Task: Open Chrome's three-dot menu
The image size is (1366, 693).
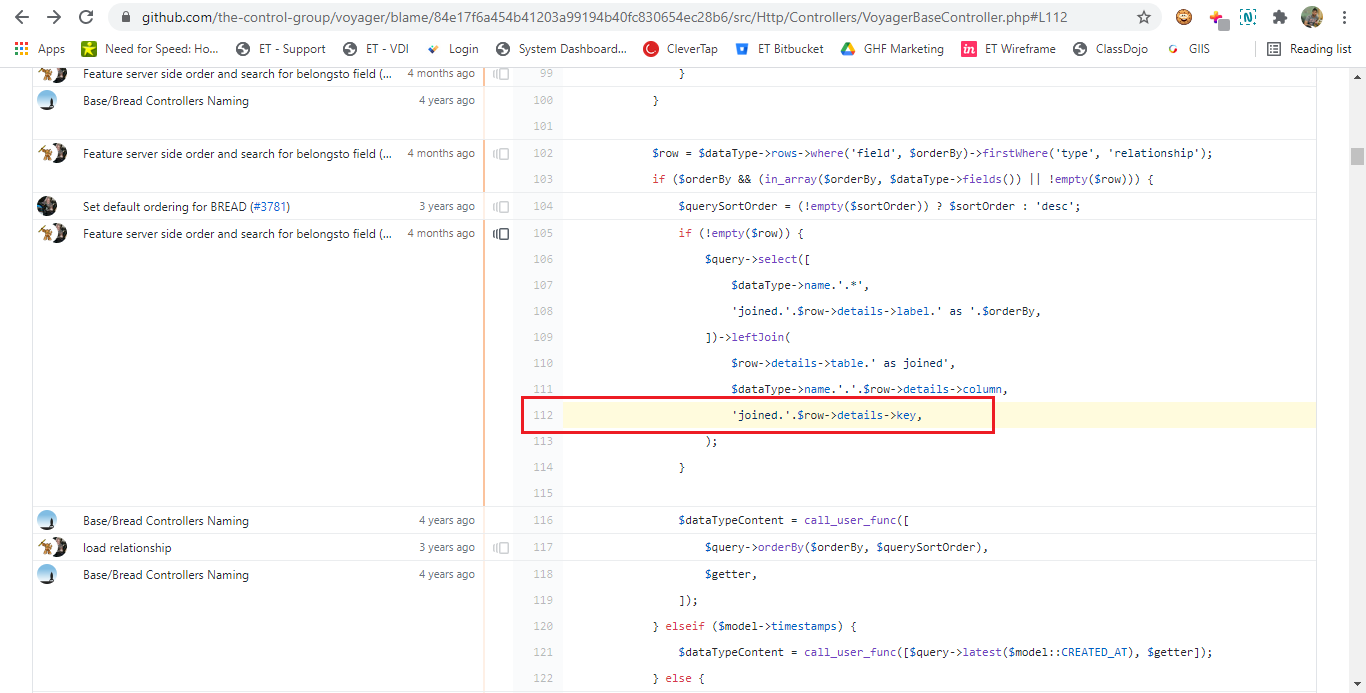Action: click(x=1345, y=17)
